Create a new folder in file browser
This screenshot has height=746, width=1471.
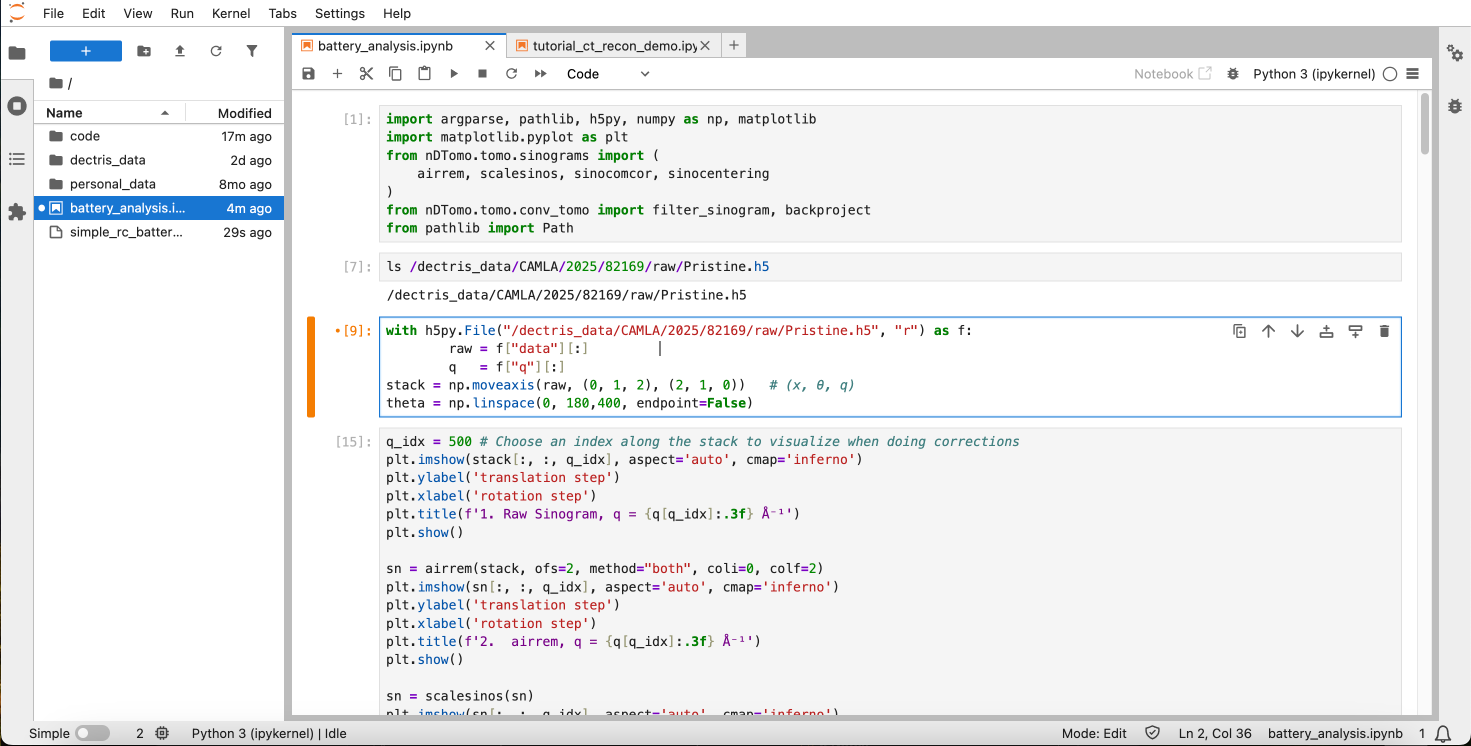144,51
